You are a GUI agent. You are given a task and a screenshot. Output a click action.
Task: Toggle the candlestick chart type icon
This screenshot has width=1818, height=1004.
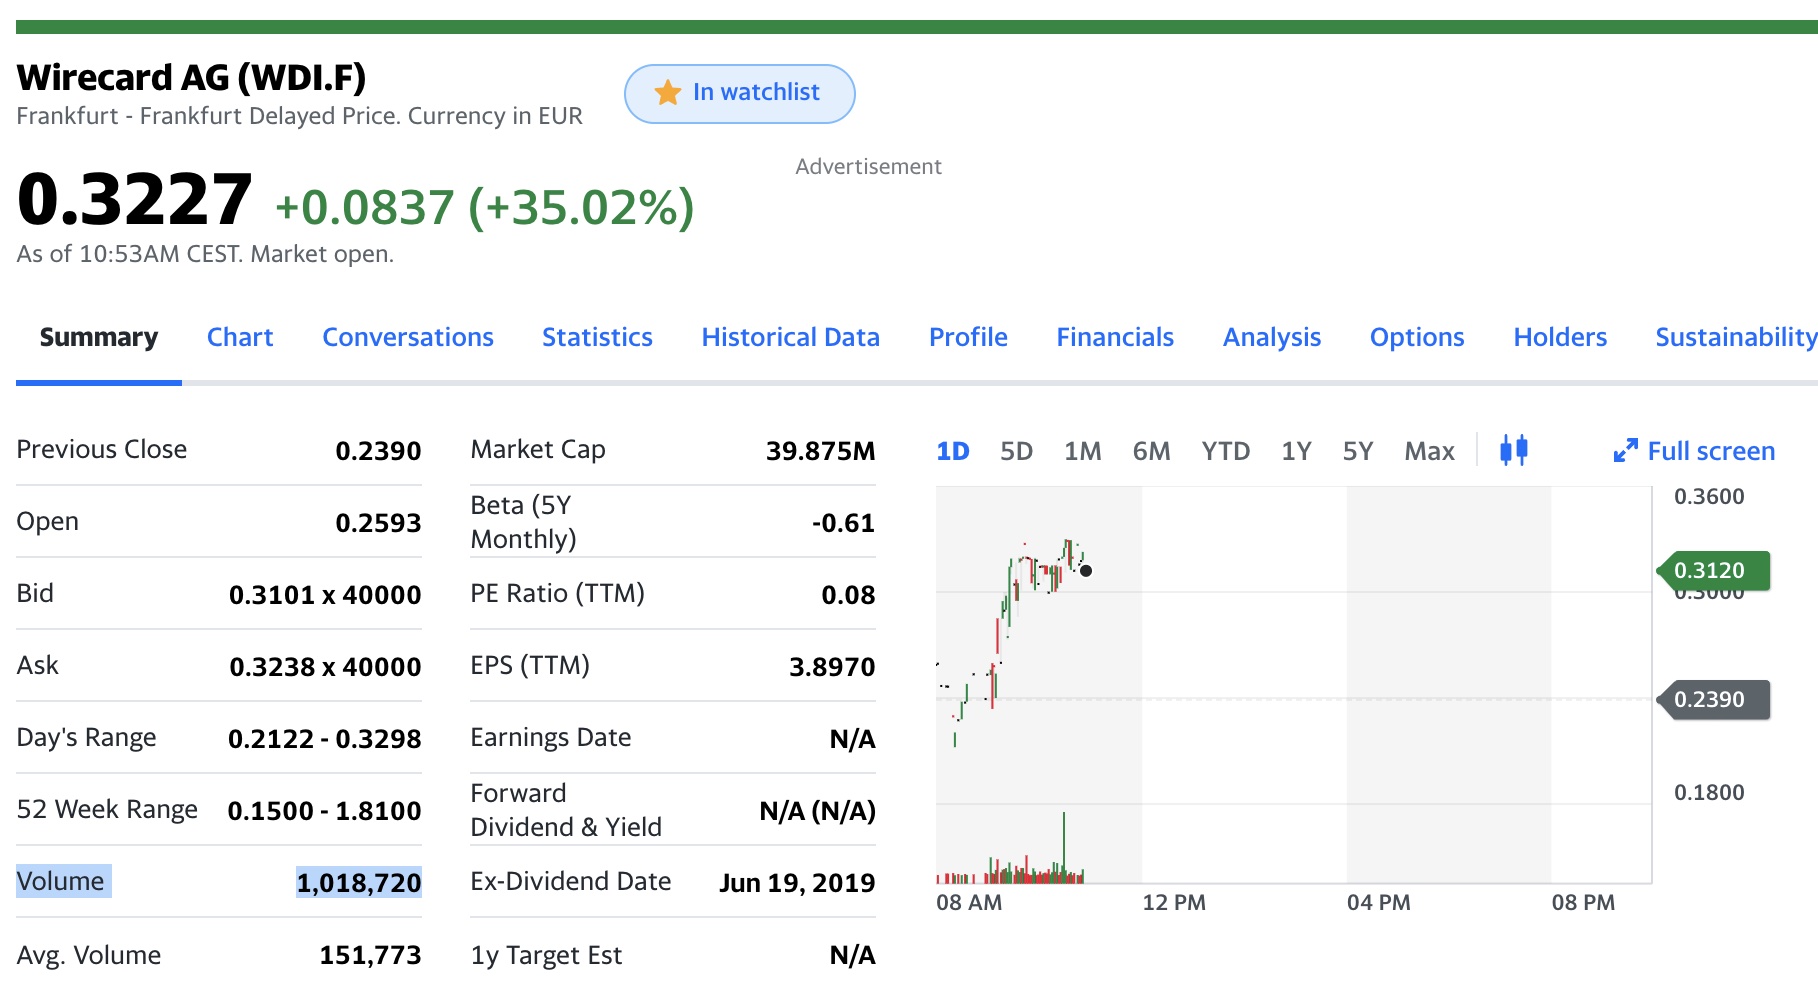[x=1514, y=450]
